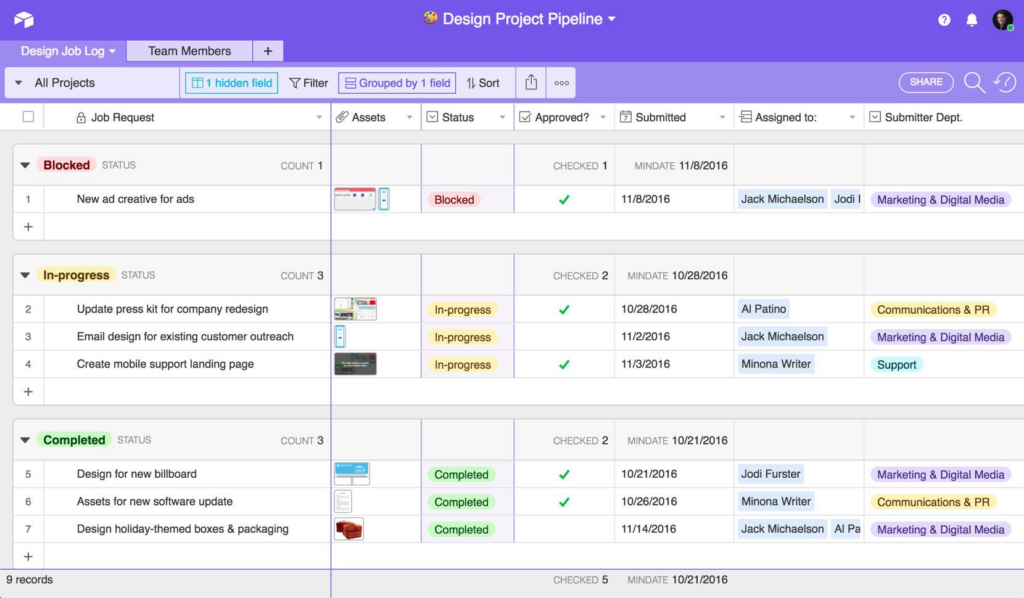Viewport: 1024px width, 598px height.
Task: Open the three-dots more options menu
Action: [x=562, y=83]
